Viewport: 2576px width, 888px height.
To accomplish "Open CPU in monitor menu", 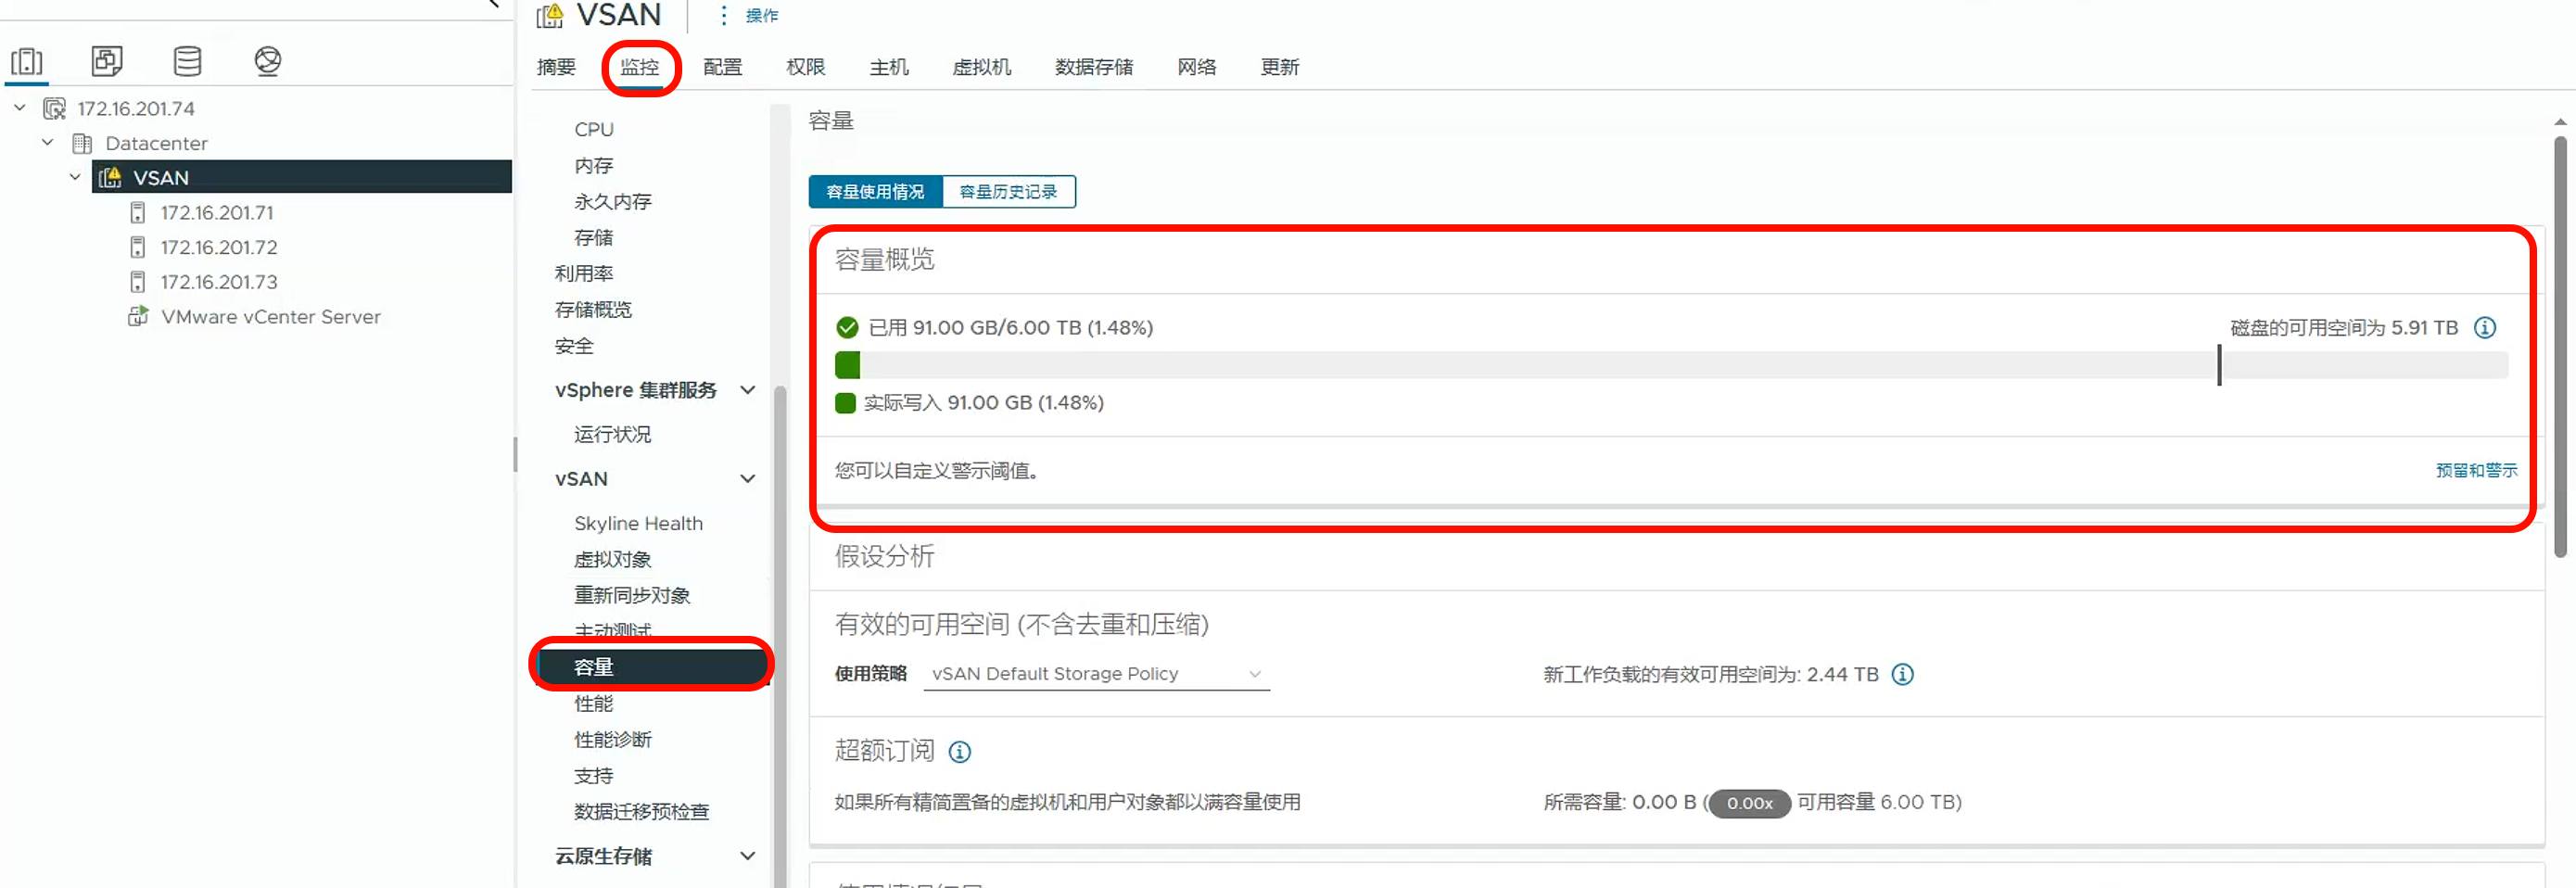I will point(594,129).
